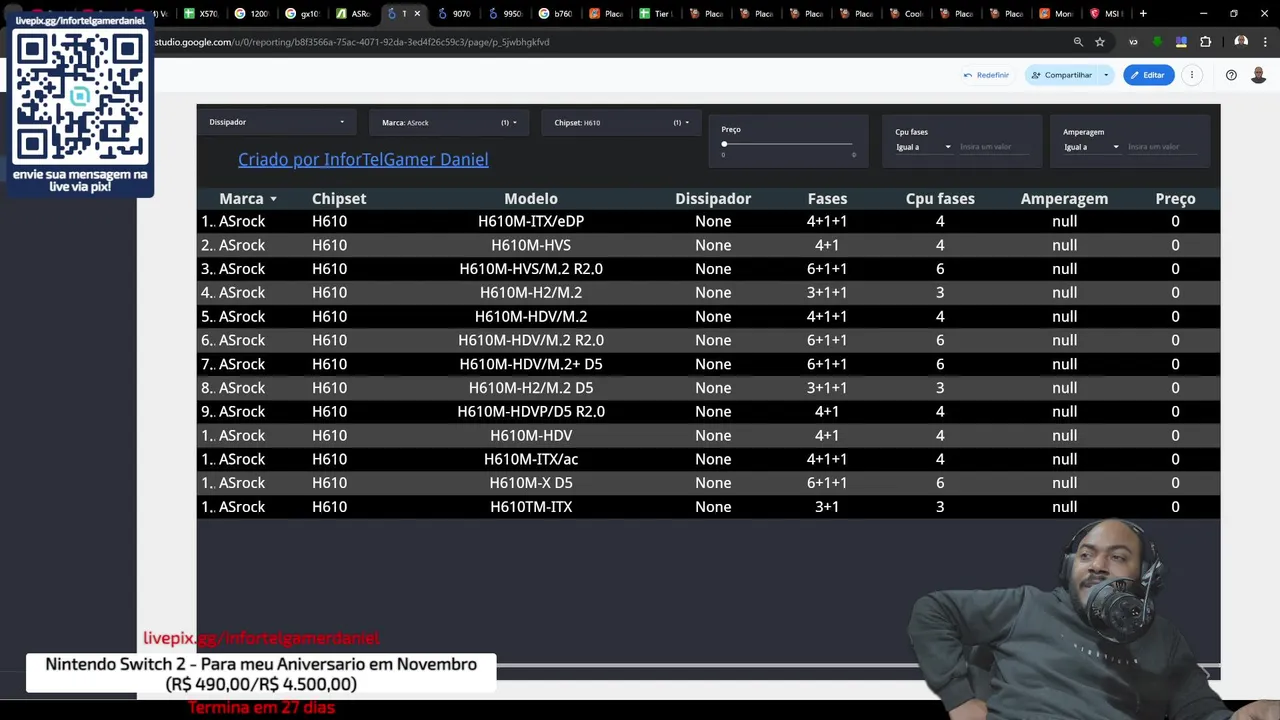This screenshot has height=720, width=1280.
Task: Sort by the Preço column header
Action: pos(1175,199)
